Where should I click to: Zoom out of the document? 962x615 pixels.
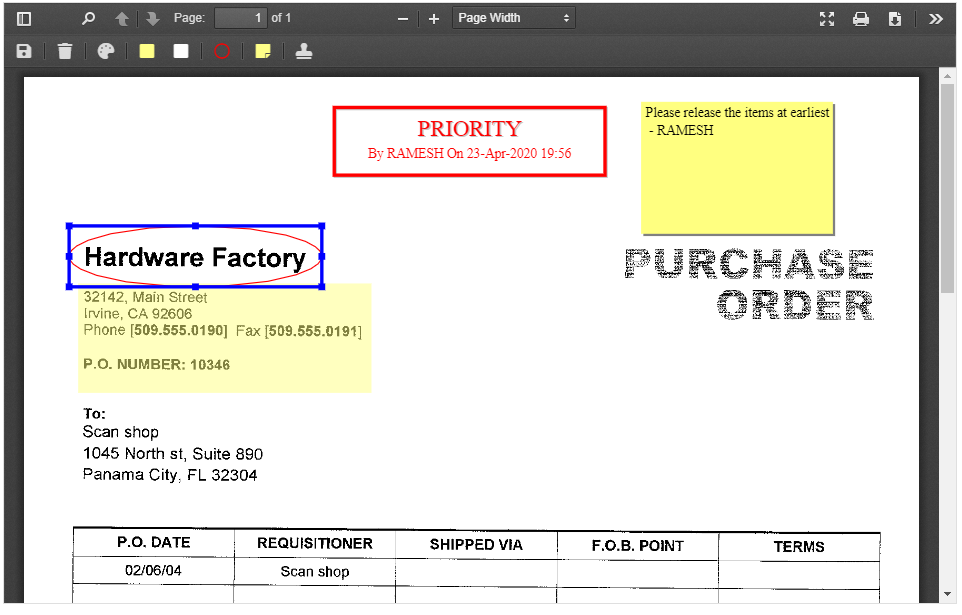403,18
